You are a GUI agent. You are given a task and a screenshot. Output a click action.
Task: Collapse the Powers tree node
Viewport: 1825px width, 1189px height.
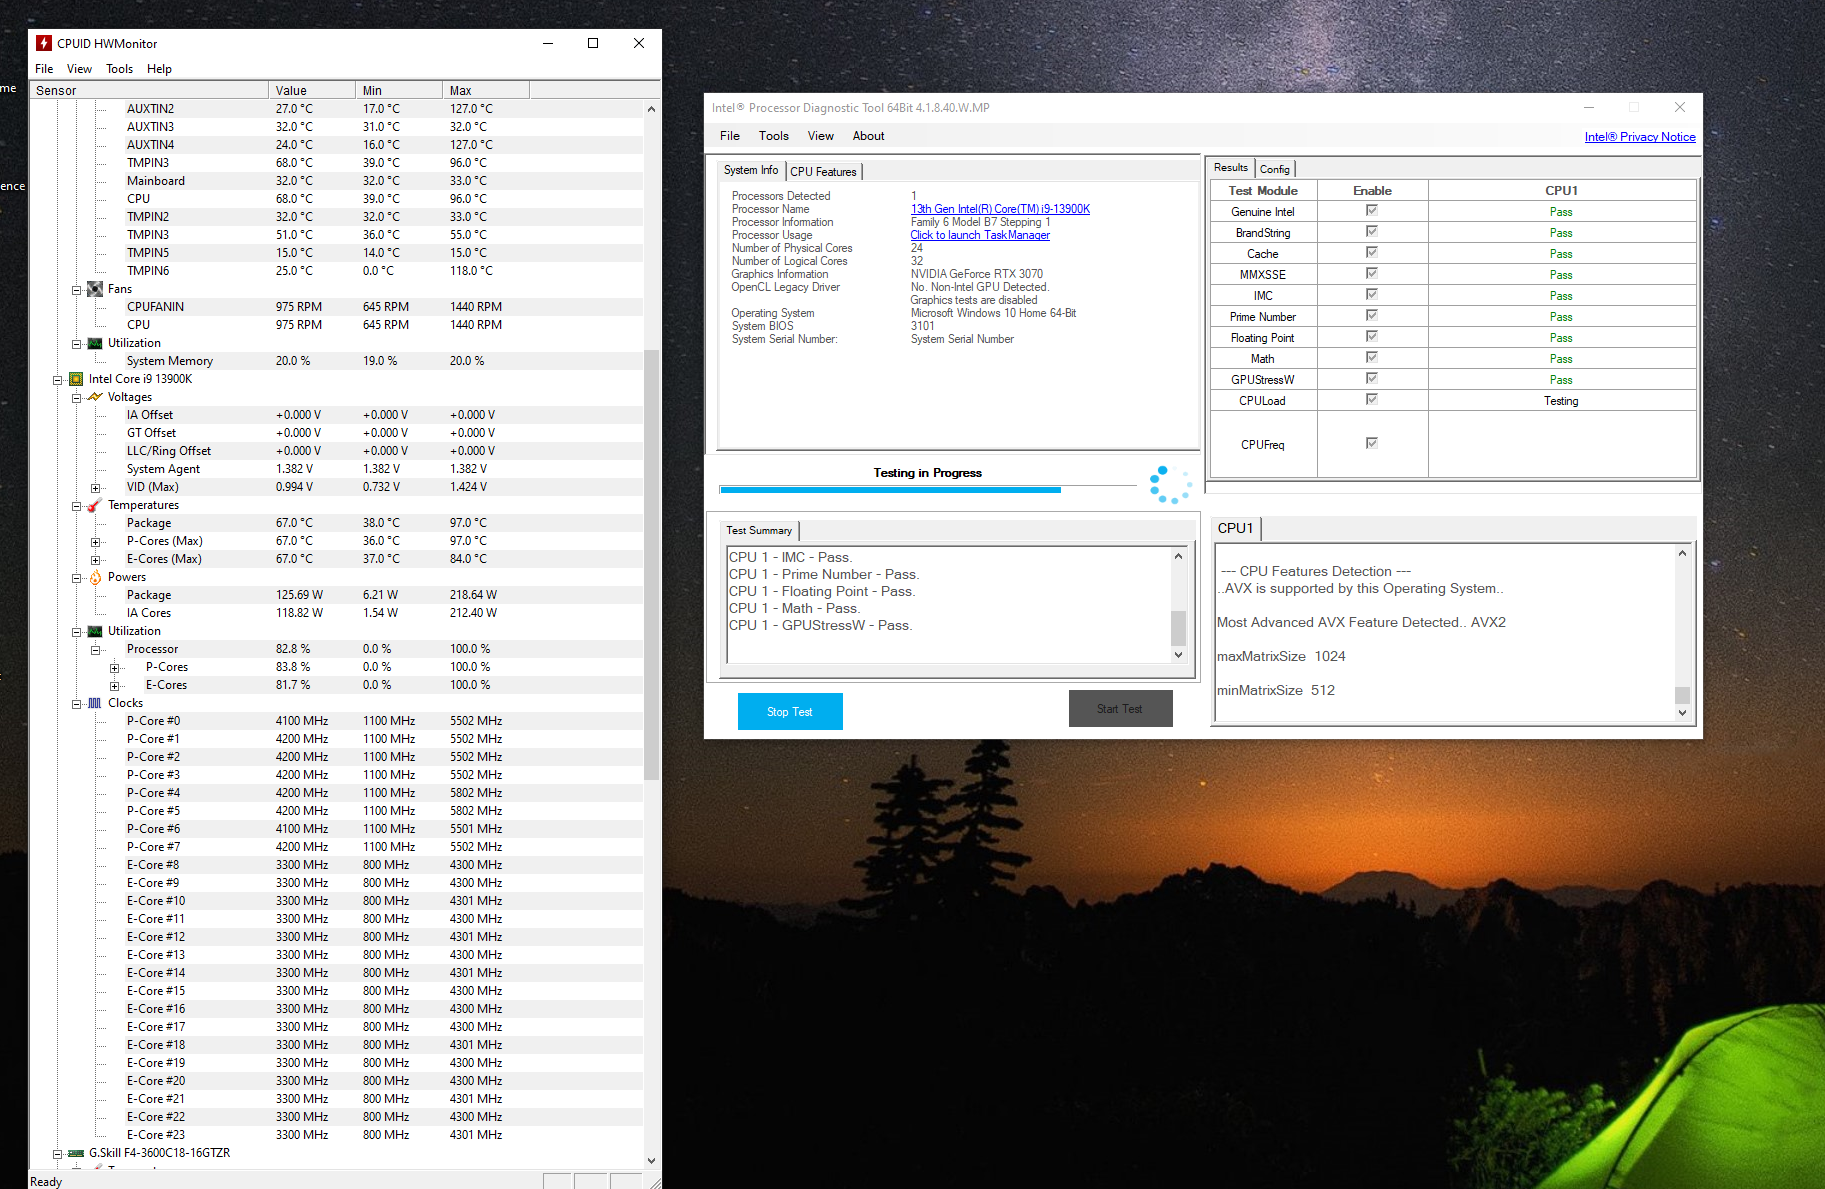point(76,578)
